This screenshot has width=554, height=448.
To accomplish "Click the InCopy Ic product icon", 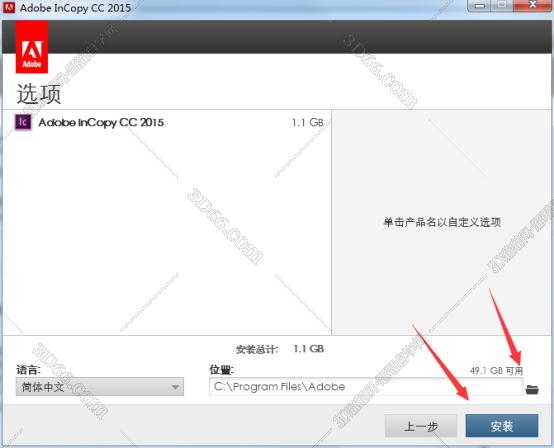I will click(x=23, y=122).
